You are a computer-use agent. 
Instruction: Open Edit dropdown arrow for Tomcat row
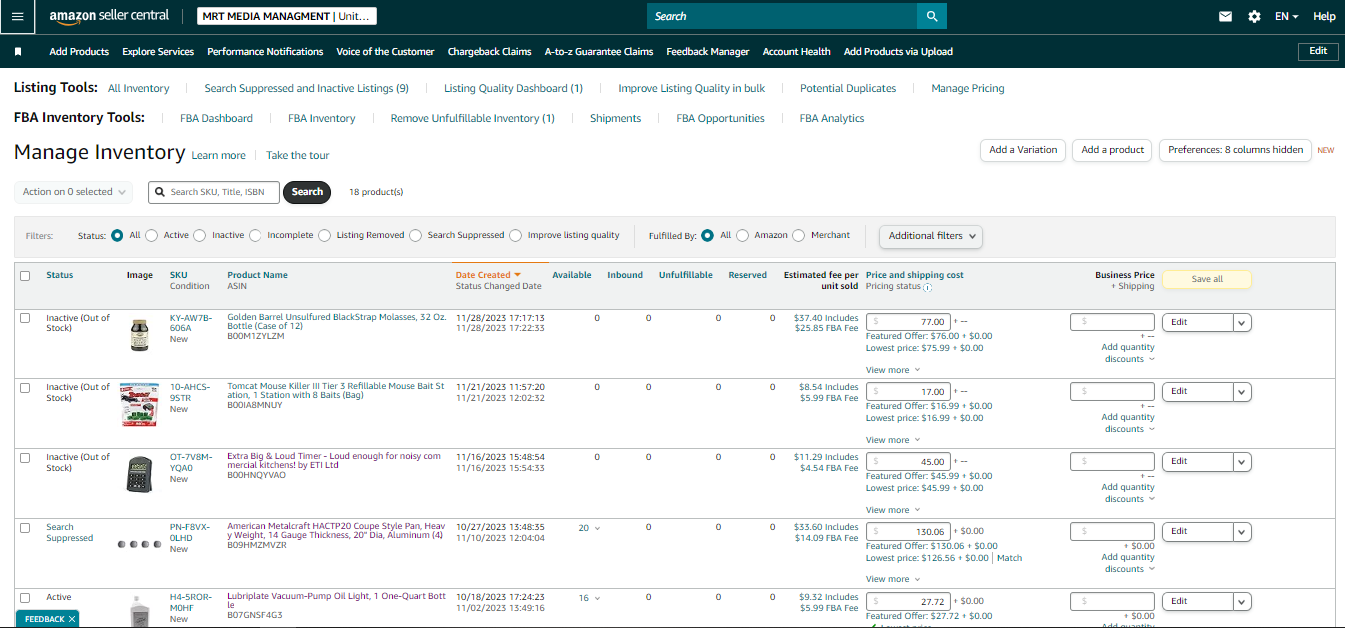(x=1242, y=392)
